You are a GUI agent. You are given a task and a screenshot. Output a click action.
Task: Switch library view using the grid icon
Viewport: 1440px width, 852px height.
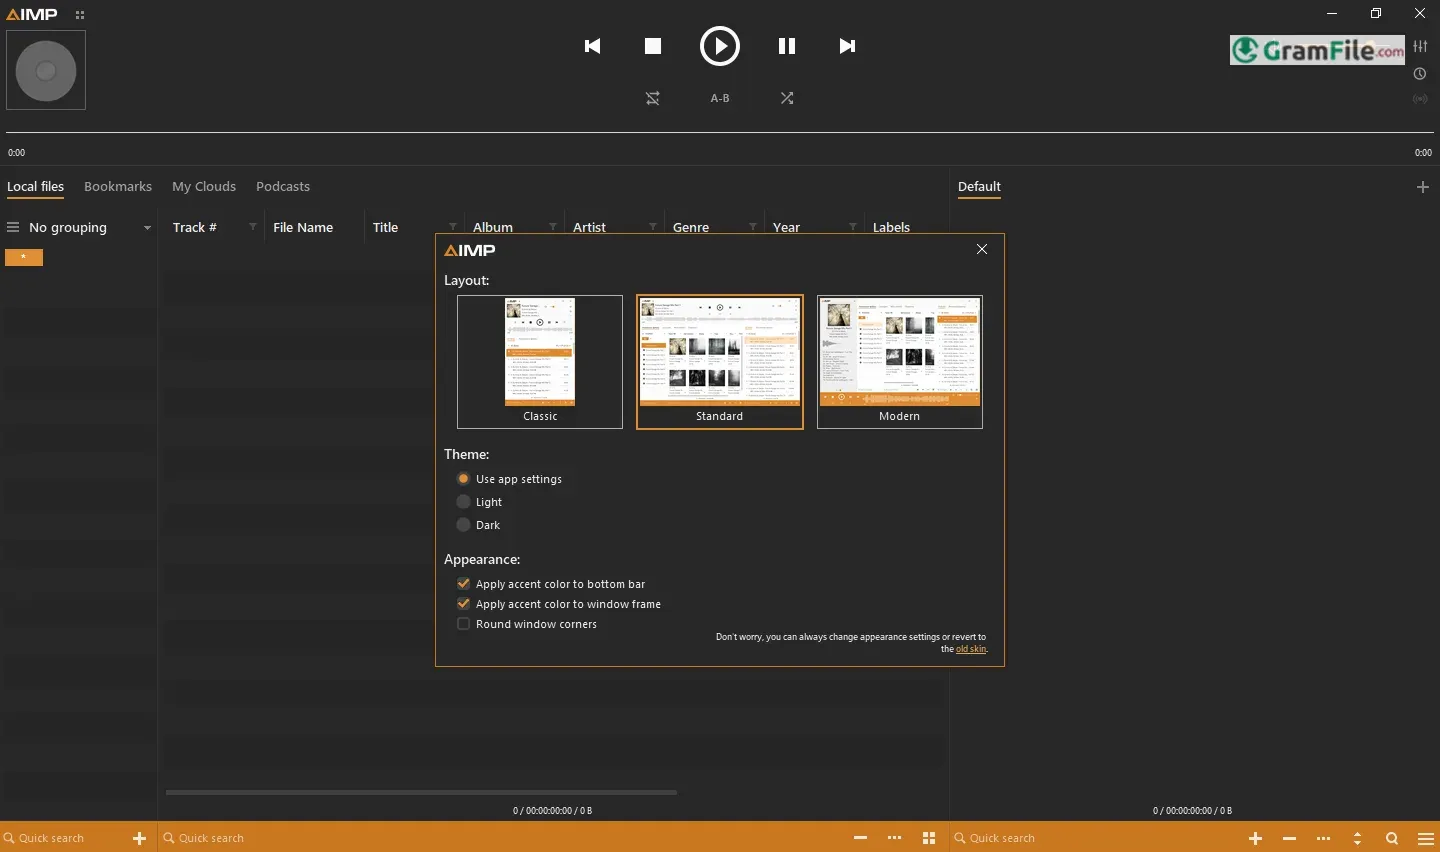(929, 838)
